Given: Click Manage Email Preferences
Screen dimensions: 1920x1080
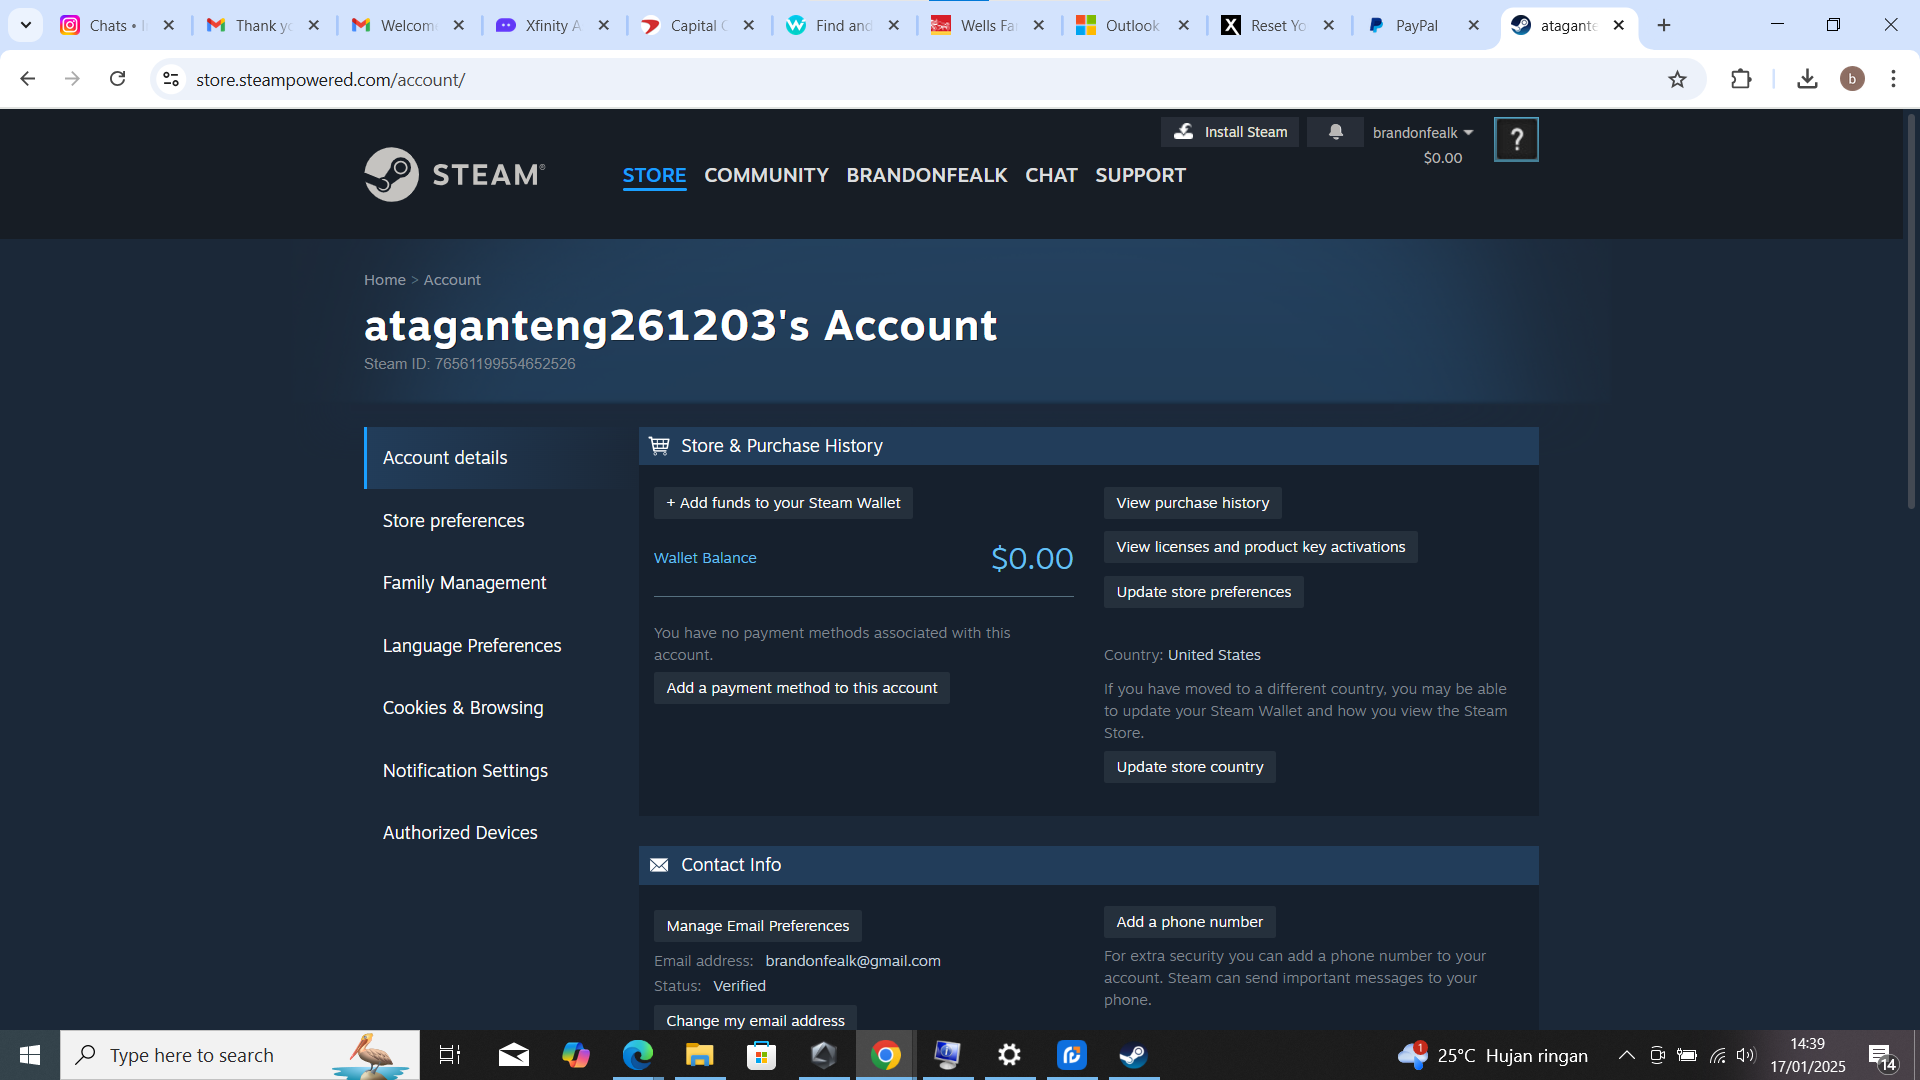Looking at the screenshot, I should [757, 926].
